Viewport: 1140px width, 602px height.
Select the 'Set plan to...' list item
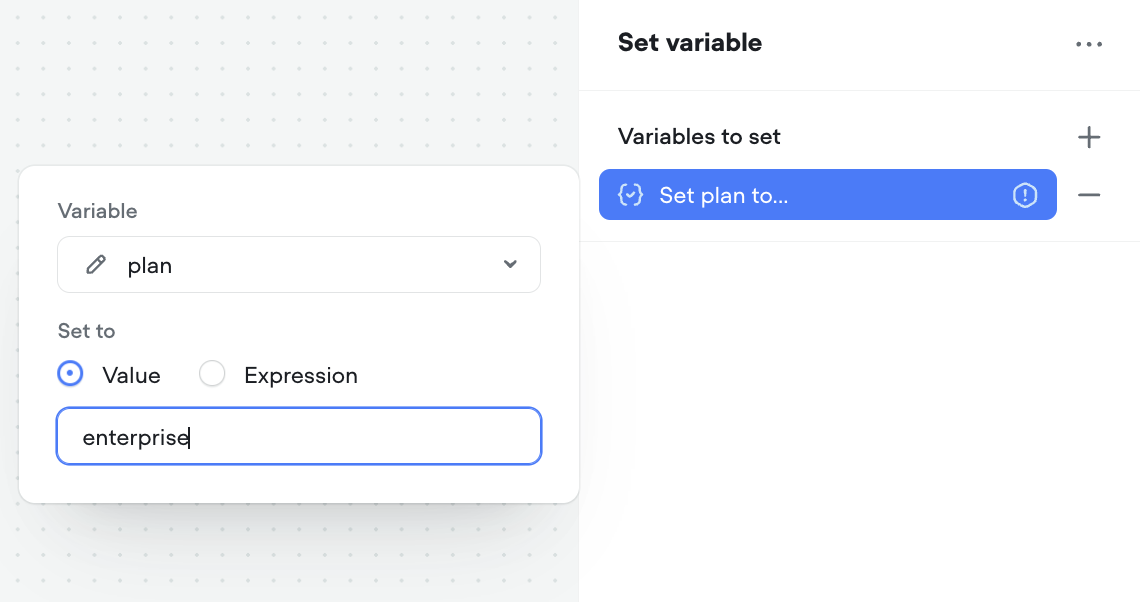pyautogui.click(x=800, y=195)
